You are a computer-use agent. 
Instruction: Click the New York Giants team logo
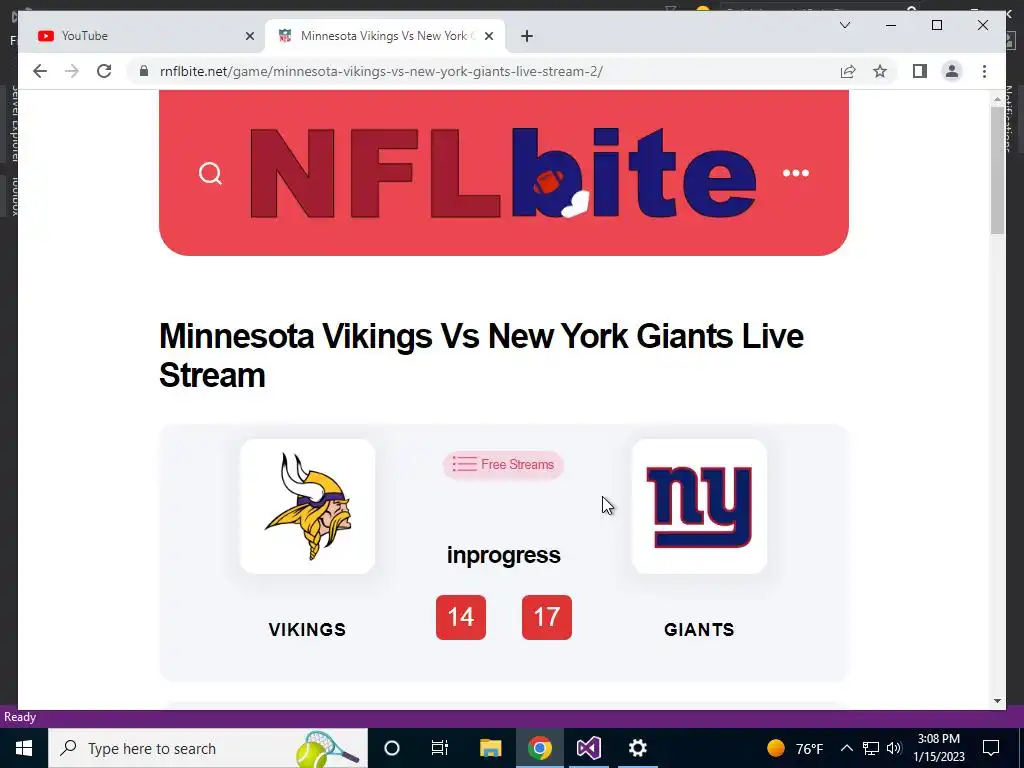[699, 506]
